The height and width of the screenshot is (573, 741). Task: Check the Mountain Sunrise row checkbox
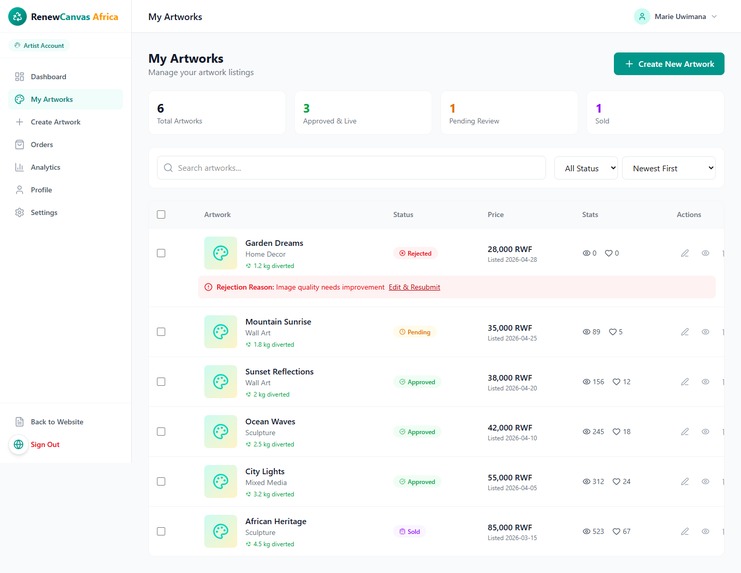pyautogui.click(x=161, y=332)
